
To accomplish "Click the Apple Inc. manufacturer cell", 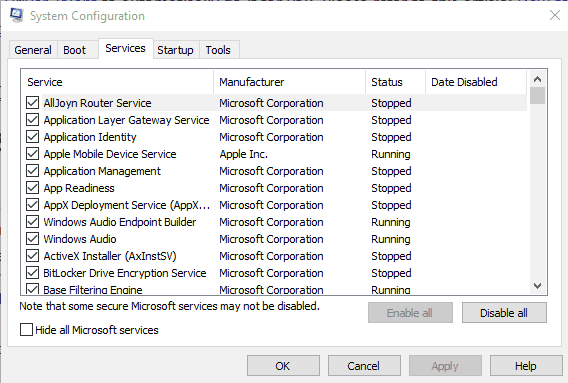I will (x=243, y=154).
